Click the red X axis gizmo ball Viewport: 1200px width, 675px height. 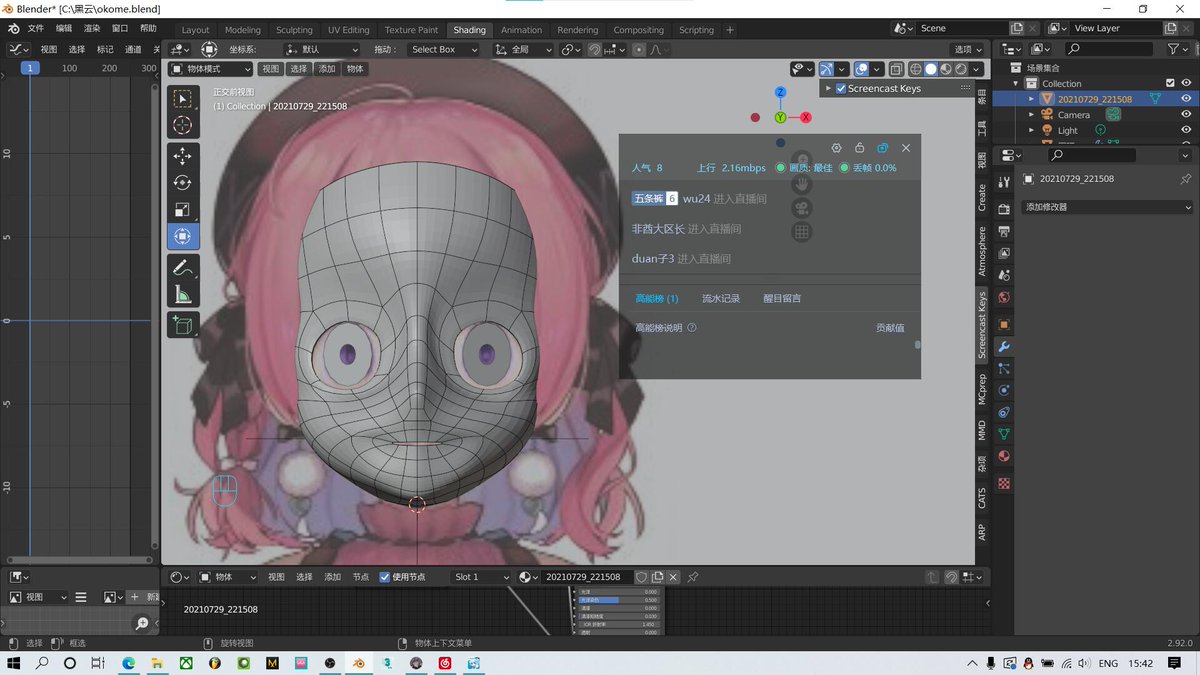(x=806, y=117)
